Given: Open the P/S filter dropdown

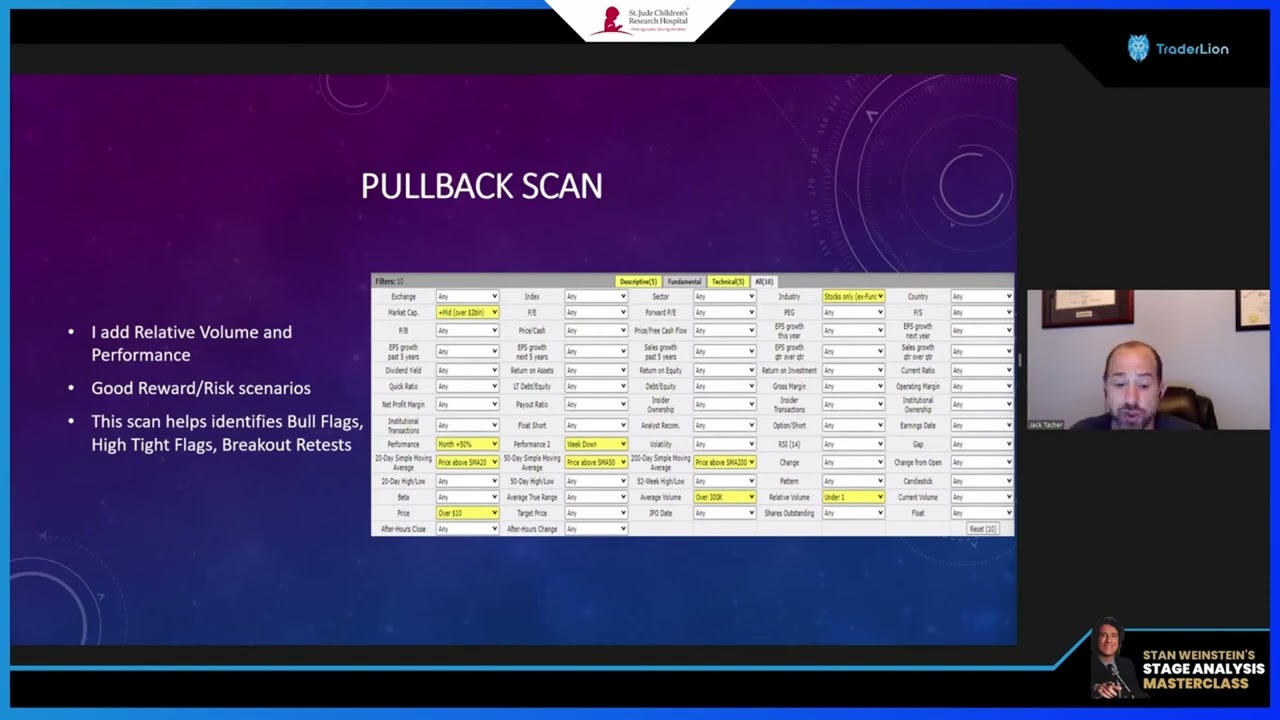Looking at the screenshot, I should 982,313.
